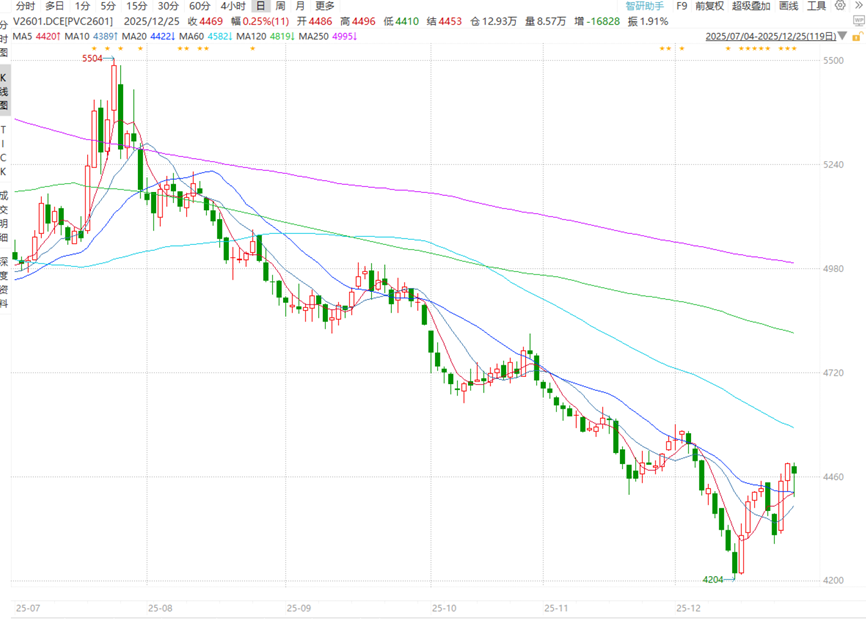Click the MA5 4420 indicator label
The width and height of the screenshot is (866, 619).
[x=36, y=36]
